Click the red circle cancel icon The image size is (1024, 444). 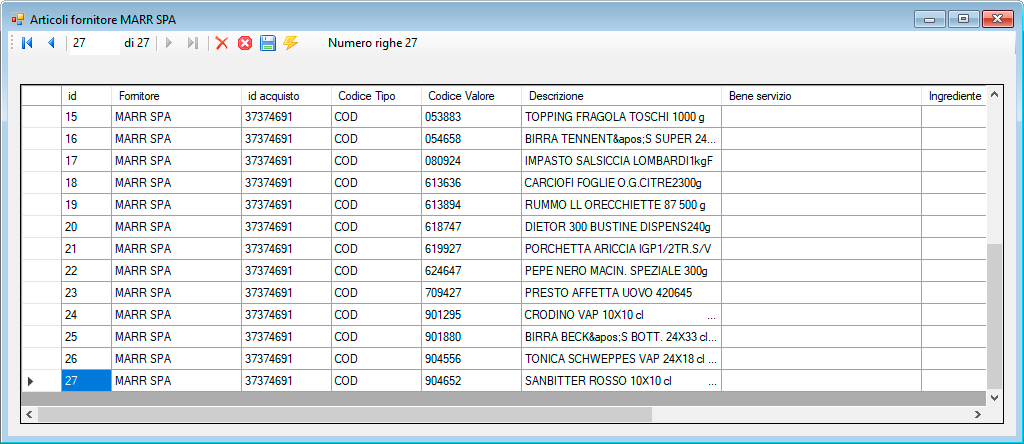pyautogui.click(x=245, y=43)
